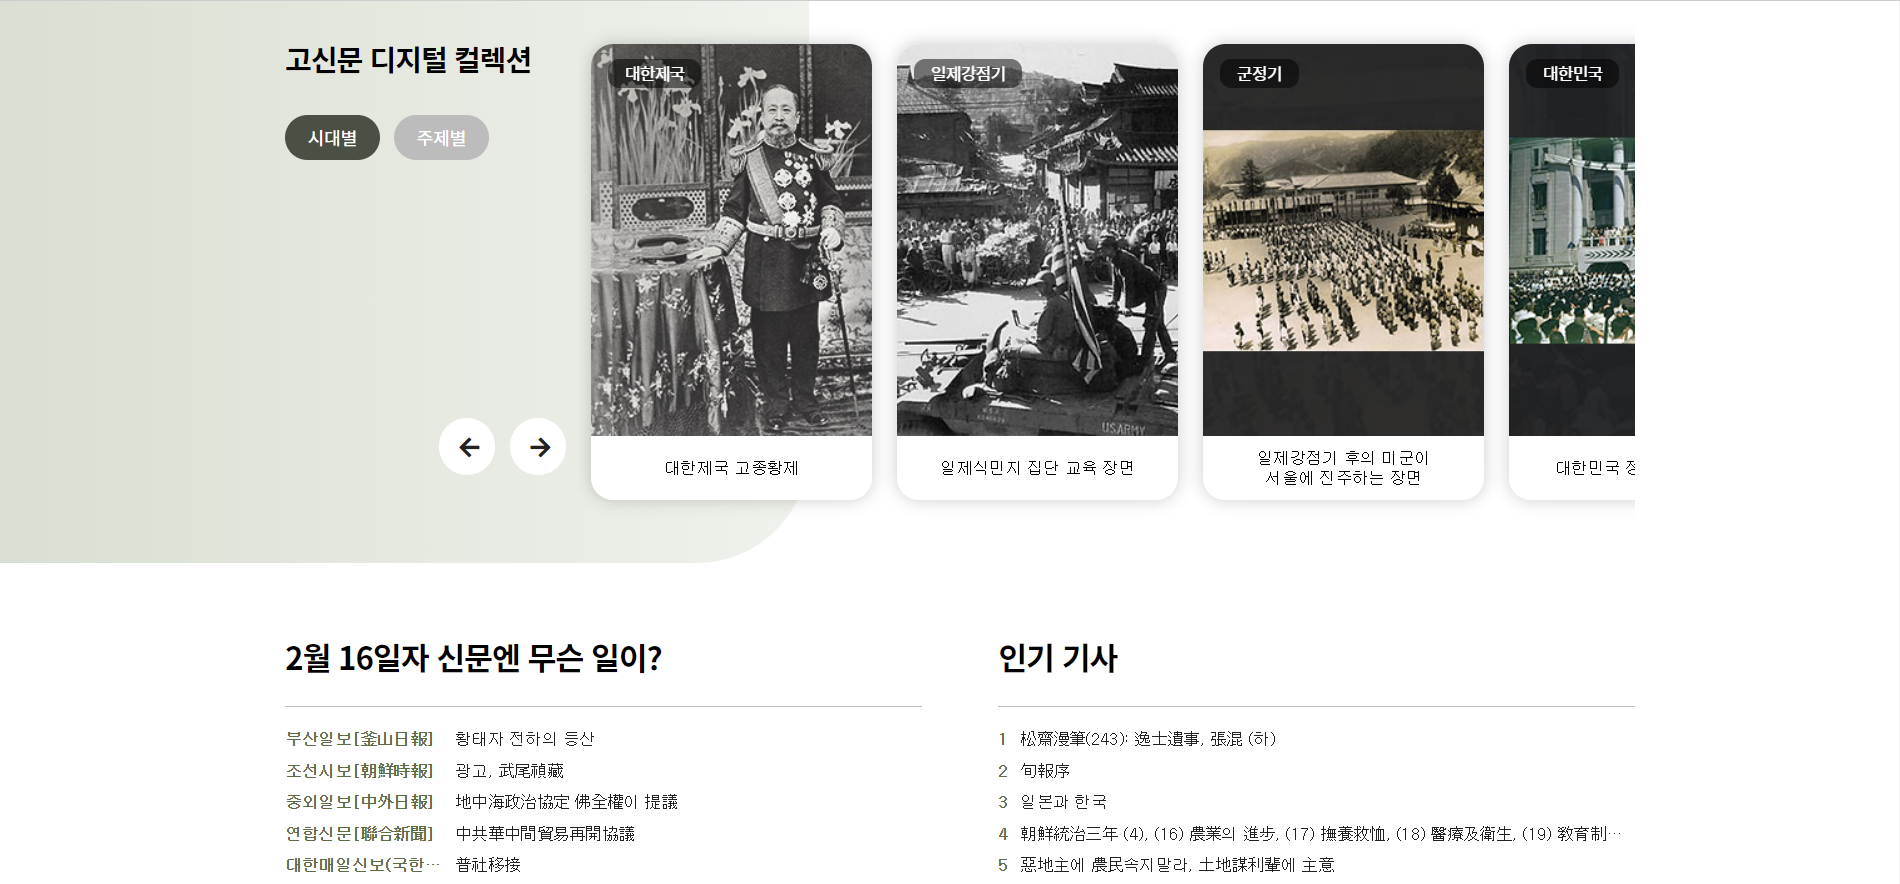Open the 연합신문[聯合新聞] newspaper link

coord(360,834)
